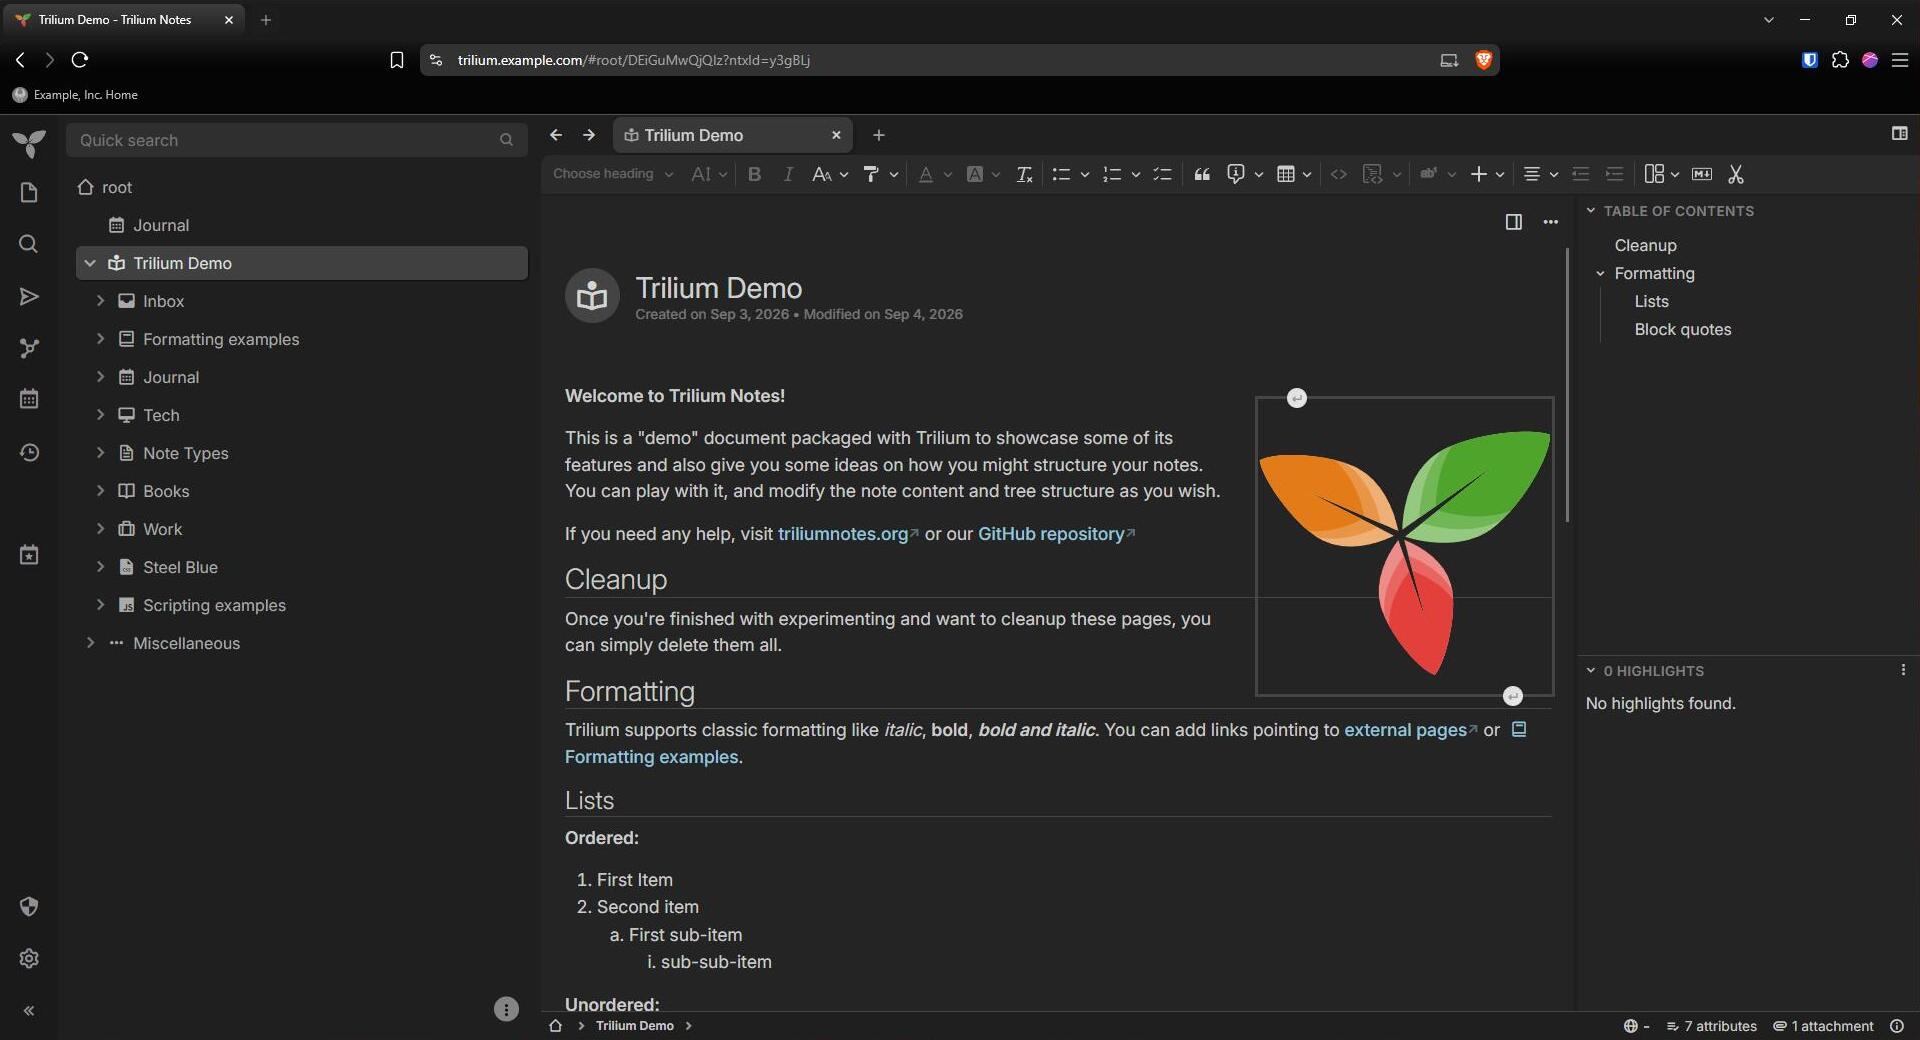Click the Markdown import icon
The height and width of the screenshot is (1040, 1920).
coord(1702,174)
